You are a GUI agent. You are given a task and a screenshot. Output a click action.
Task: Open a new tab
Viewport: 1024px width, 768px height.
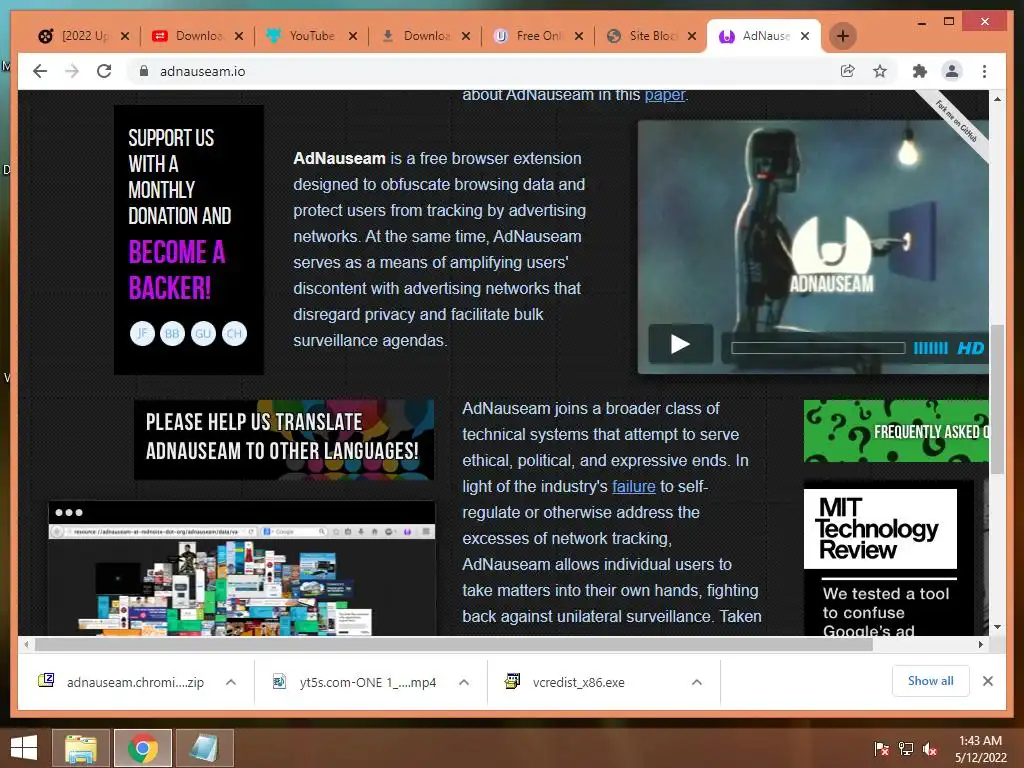(843, 36)
